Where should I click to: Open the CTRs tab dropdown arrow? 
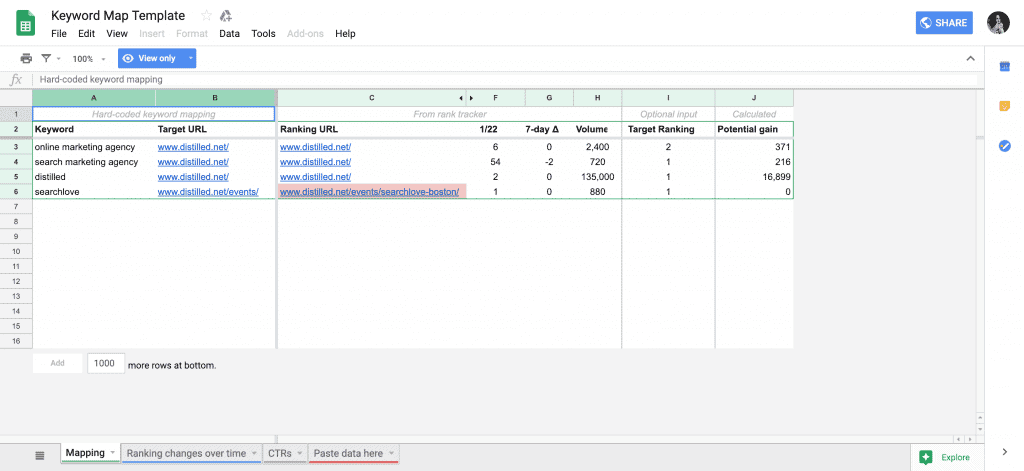[x=300, y=453]
